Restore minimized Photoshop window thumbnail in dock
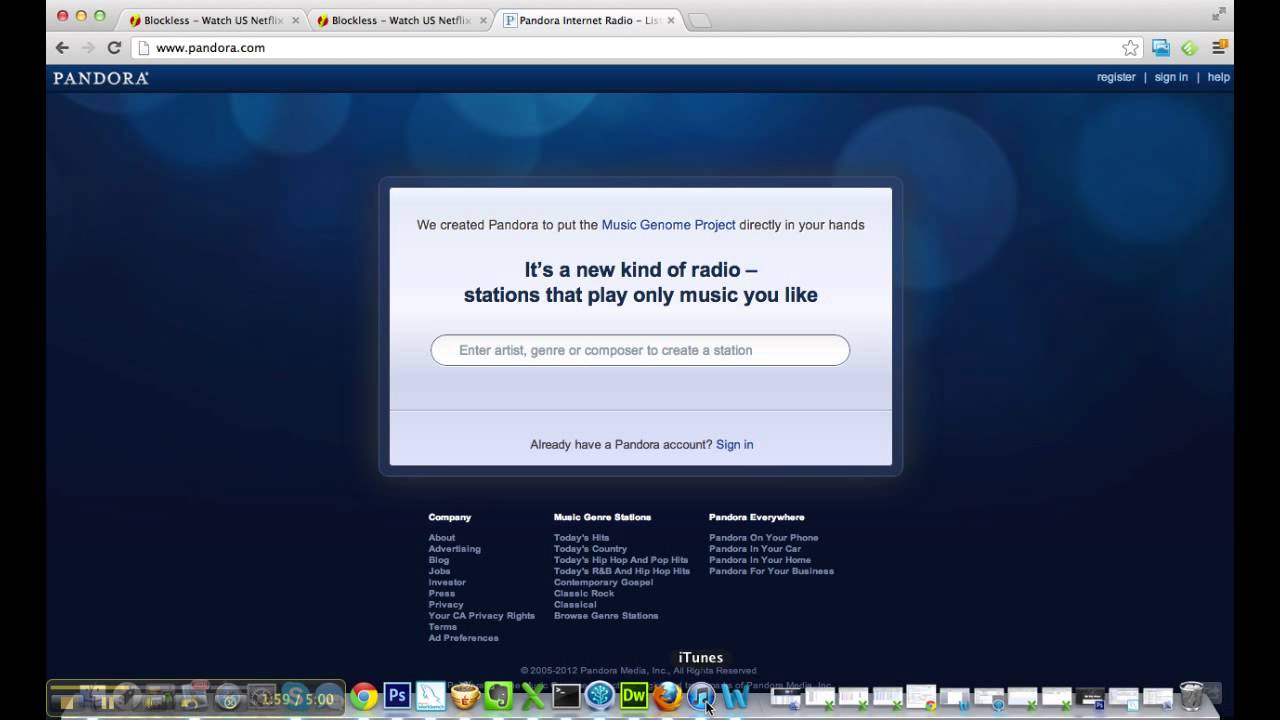 pyautogui.click(x=1091, y=698)
